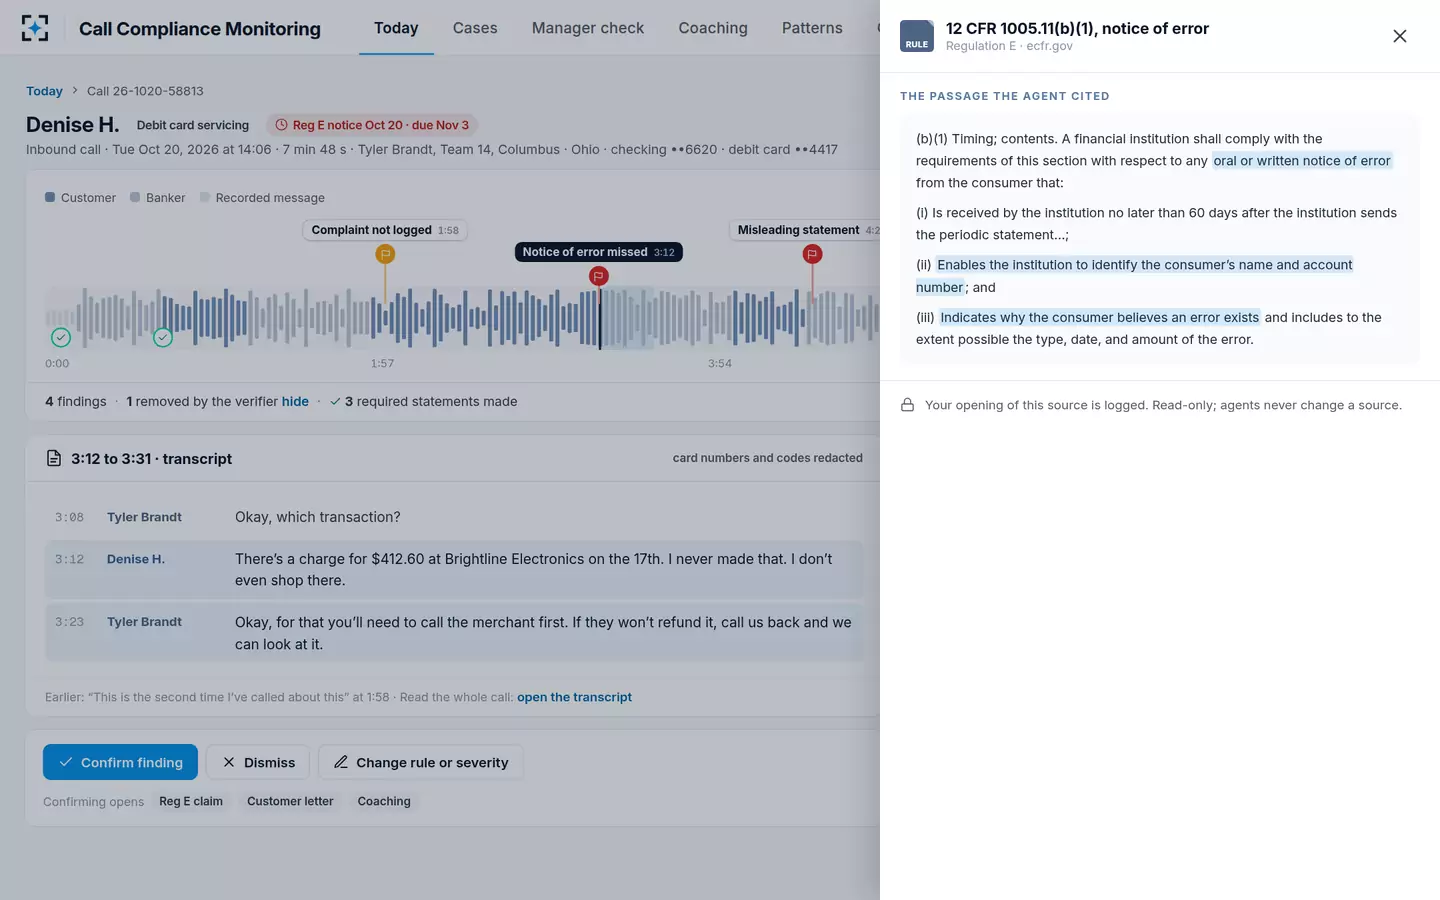Go to the Coaching tab
The width and height of the screenshot is (1440, 900).
pyautogui.click(x=713, y=28)
